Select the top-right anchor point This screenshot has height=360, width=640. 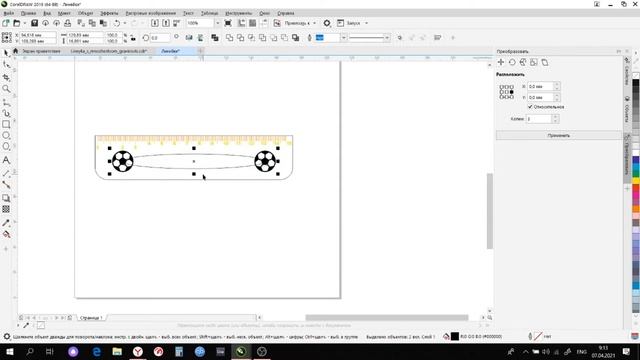[x=512, y=87]
